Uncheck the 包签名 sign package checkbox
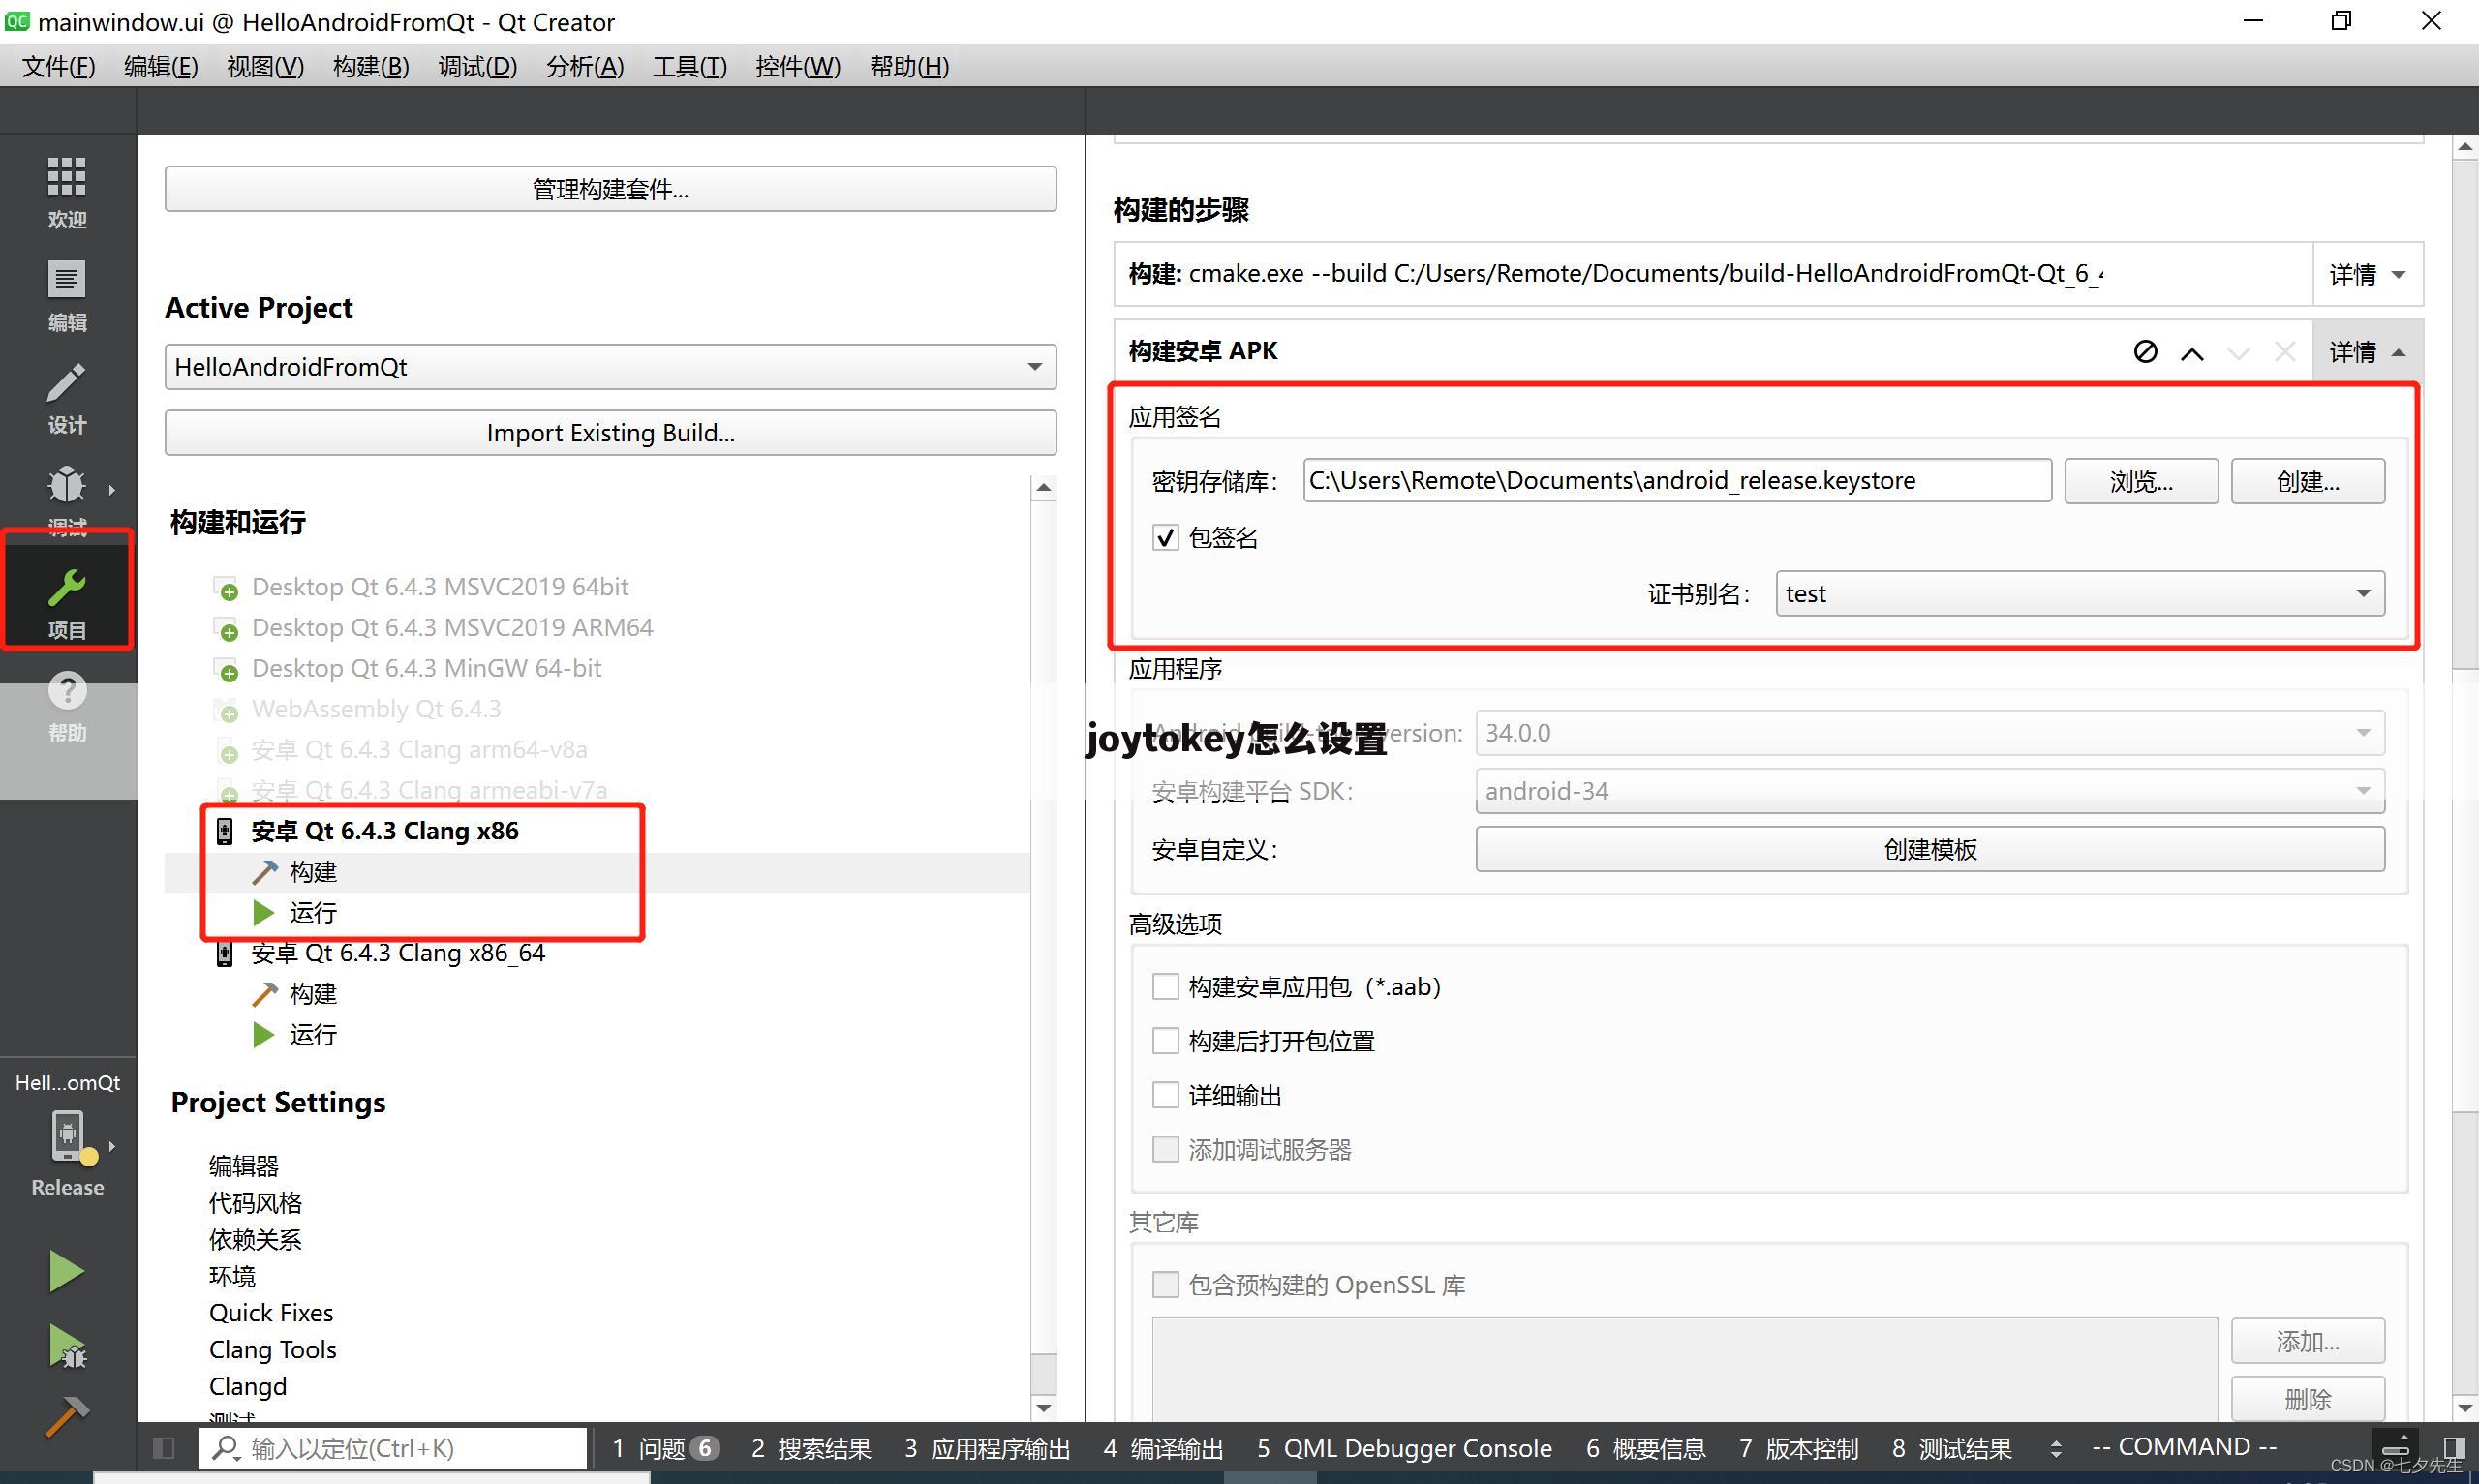The image size is (2479, 1484). click(1165, 538)
